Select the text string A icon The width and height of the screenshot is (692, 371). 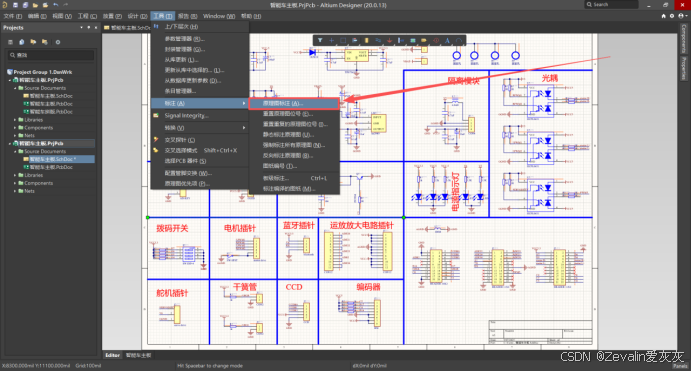[x=447, y=40]
